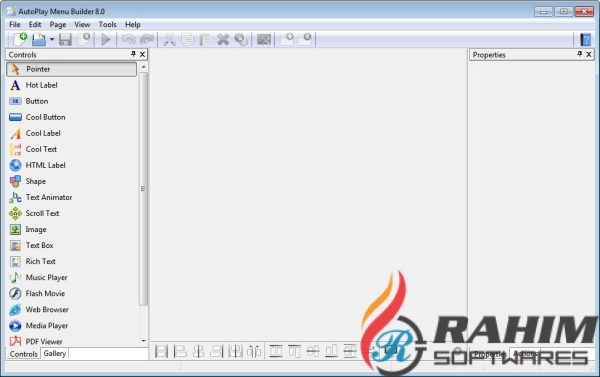This screenshot has height=377, width=600.
Task: Open the Help menu
Action: pos(133,24)
